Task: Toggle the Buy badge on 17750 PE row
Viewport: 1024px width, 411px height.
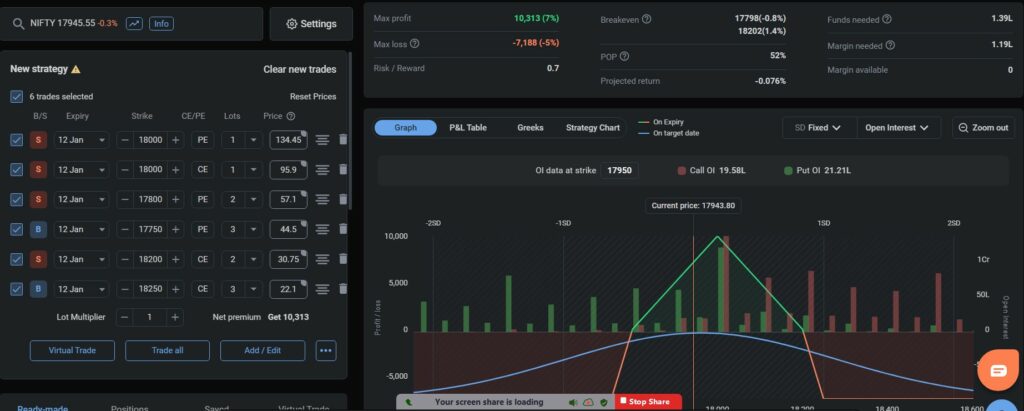Action: (x=38, y=229)
